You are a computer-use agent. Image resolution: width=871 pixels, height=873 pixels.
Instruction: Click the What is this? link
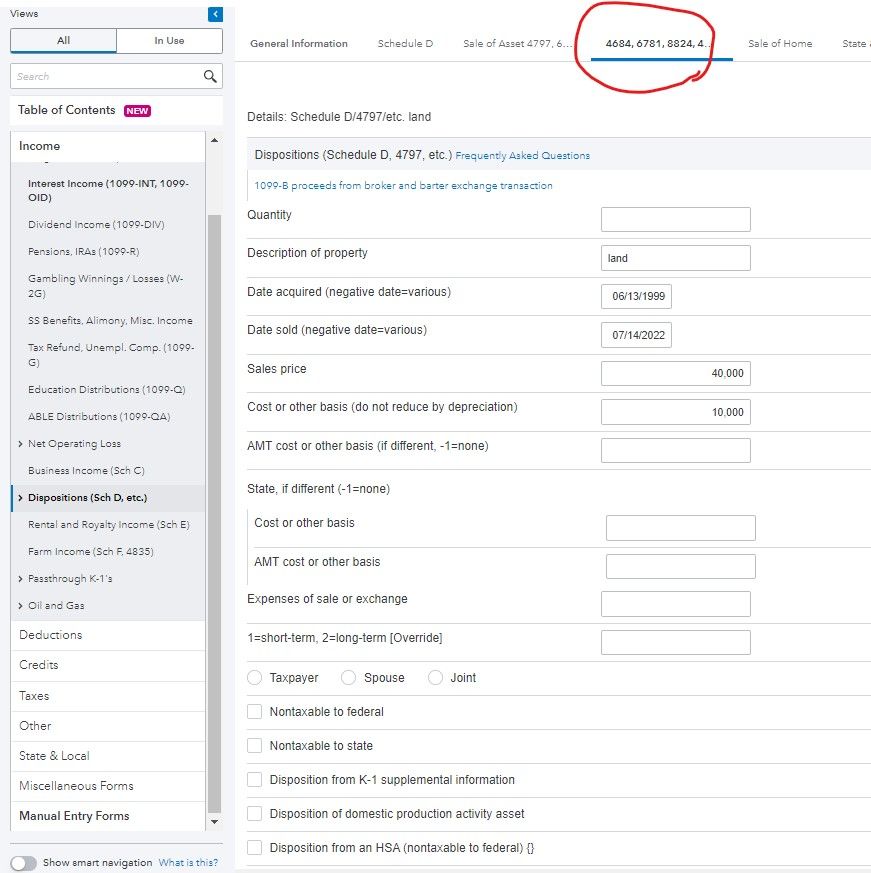[188, 863]
